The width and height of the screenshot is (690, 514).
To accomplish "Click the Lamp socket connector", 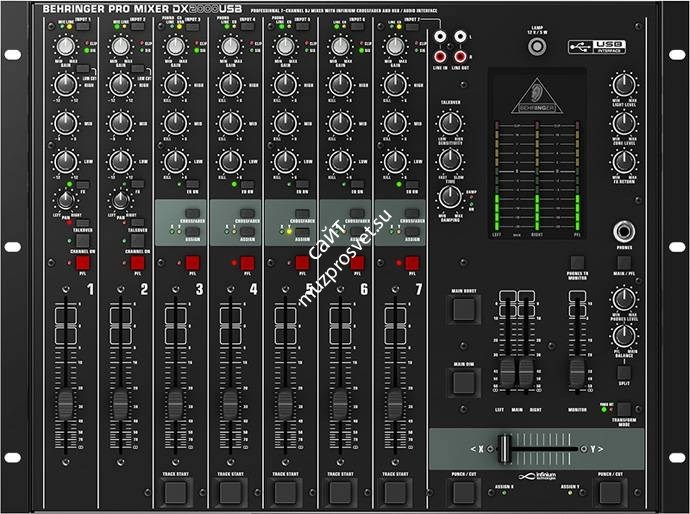I will coord(537,46).
